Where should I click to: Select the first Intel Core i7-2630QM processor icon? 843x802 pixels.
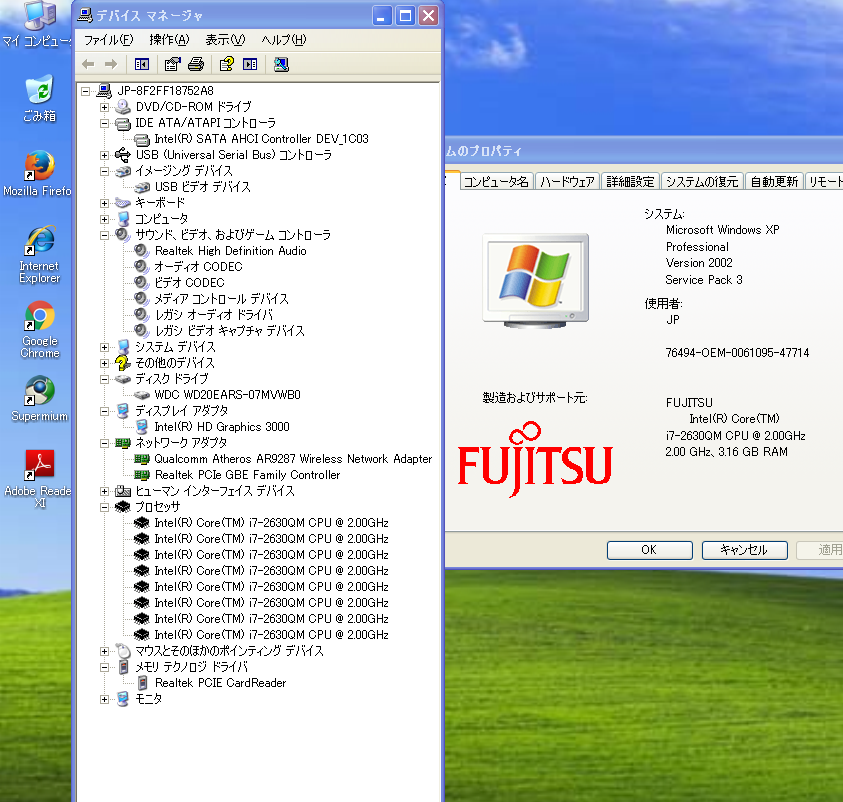[141, 522]
